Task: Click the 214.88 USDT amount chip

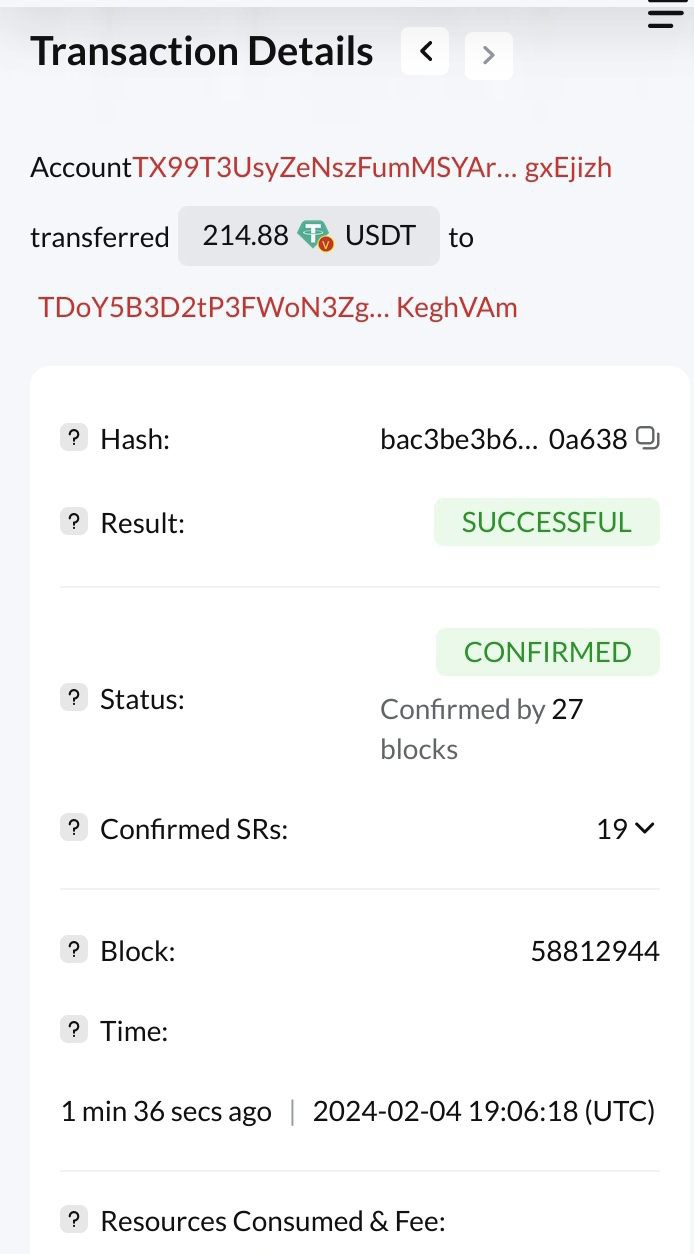Action: 308,236
